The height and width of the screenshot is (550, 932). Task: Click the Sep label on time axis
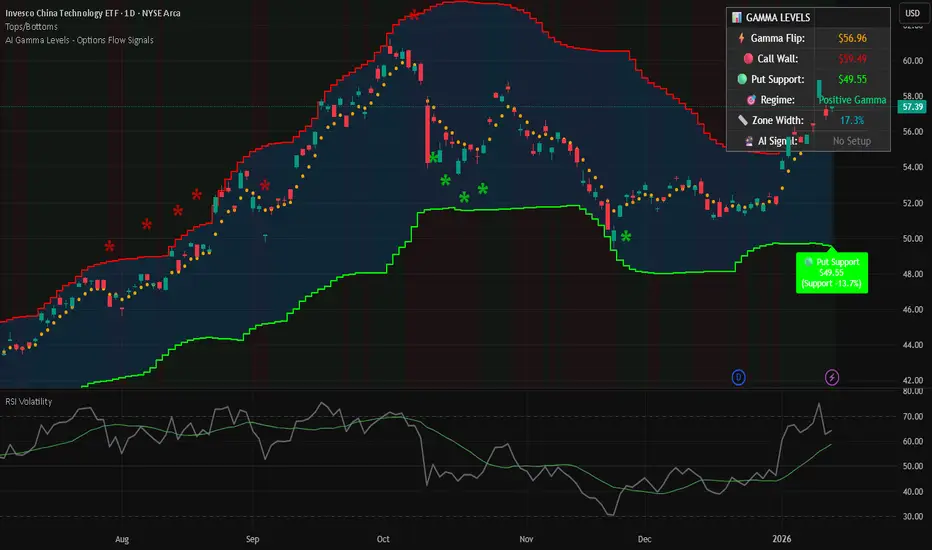point(253,539)
